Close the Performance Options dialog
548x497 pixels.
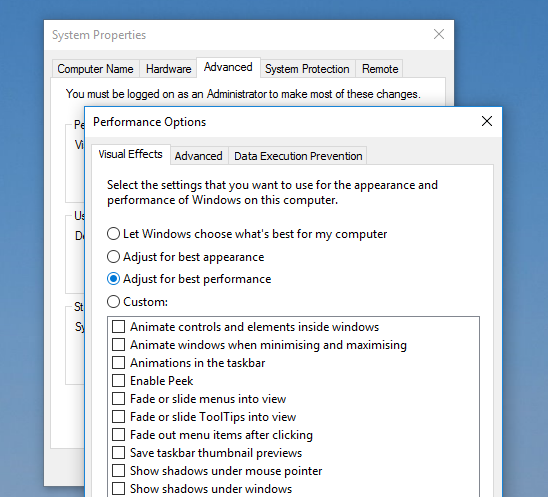coord(486,122)
